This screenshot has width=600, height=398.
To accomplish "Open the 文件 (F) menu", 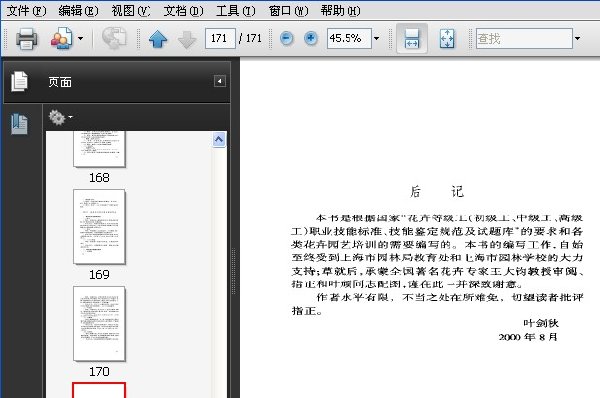I will tap(26, 10).
